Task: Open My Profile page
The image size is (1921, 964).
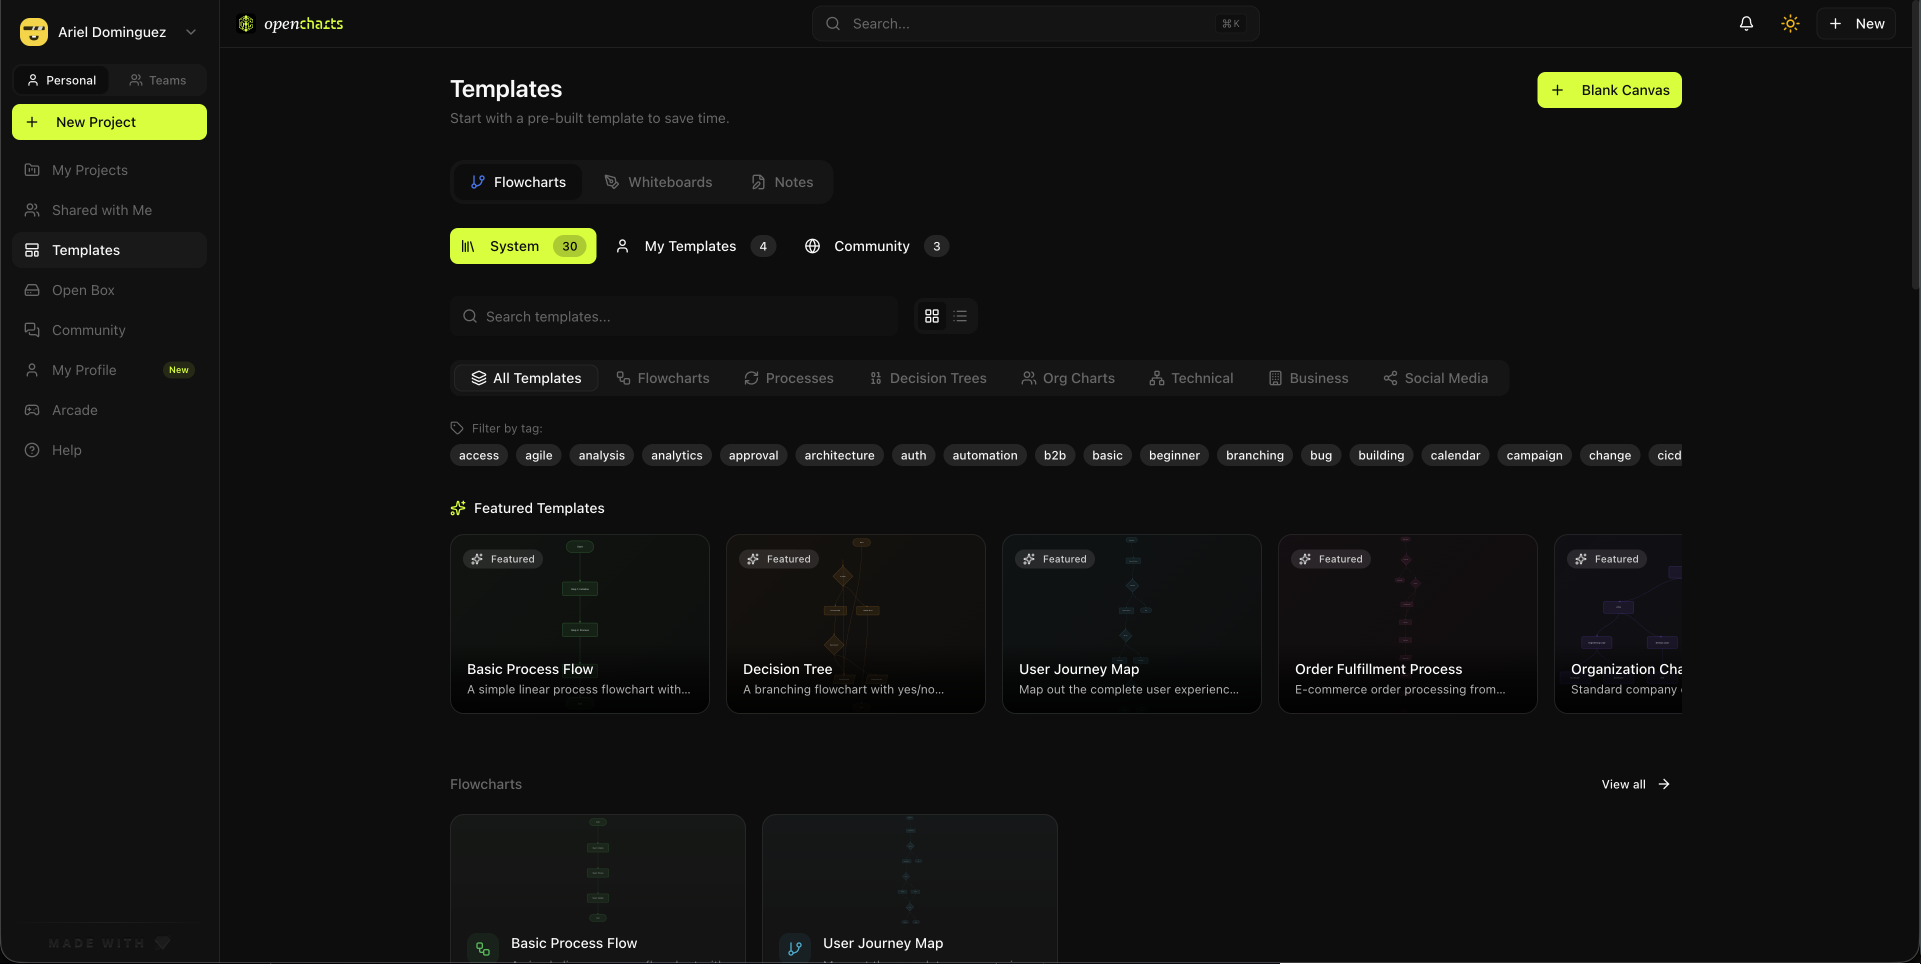Action: click(83, 369)
